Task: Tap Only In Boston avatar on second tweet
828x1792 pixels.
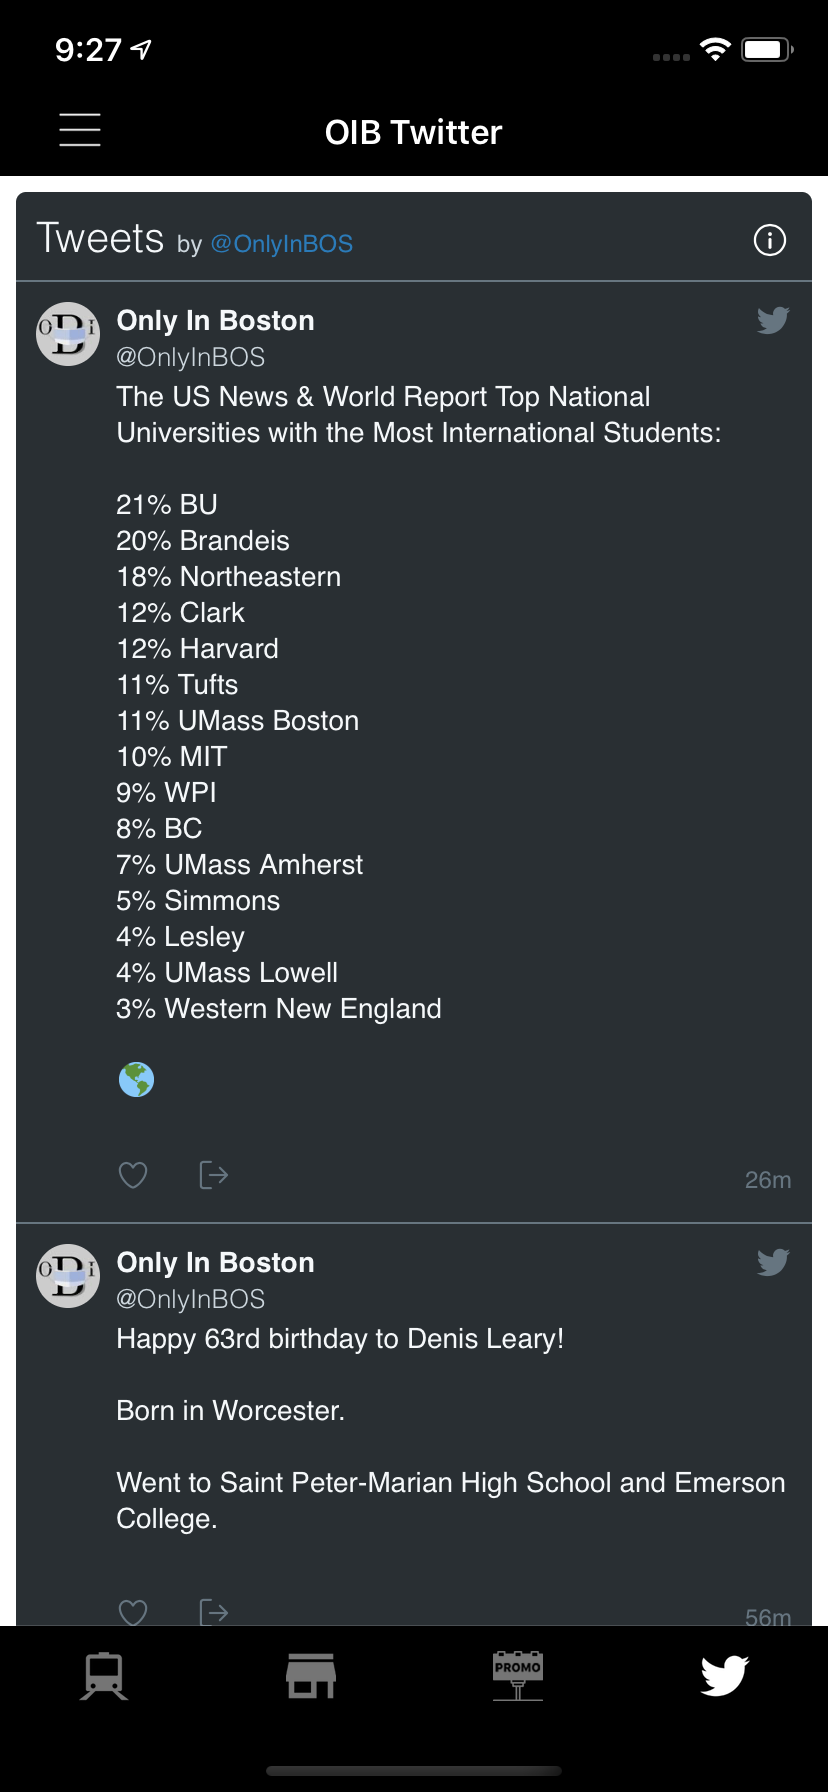Action: [68, 1276]
